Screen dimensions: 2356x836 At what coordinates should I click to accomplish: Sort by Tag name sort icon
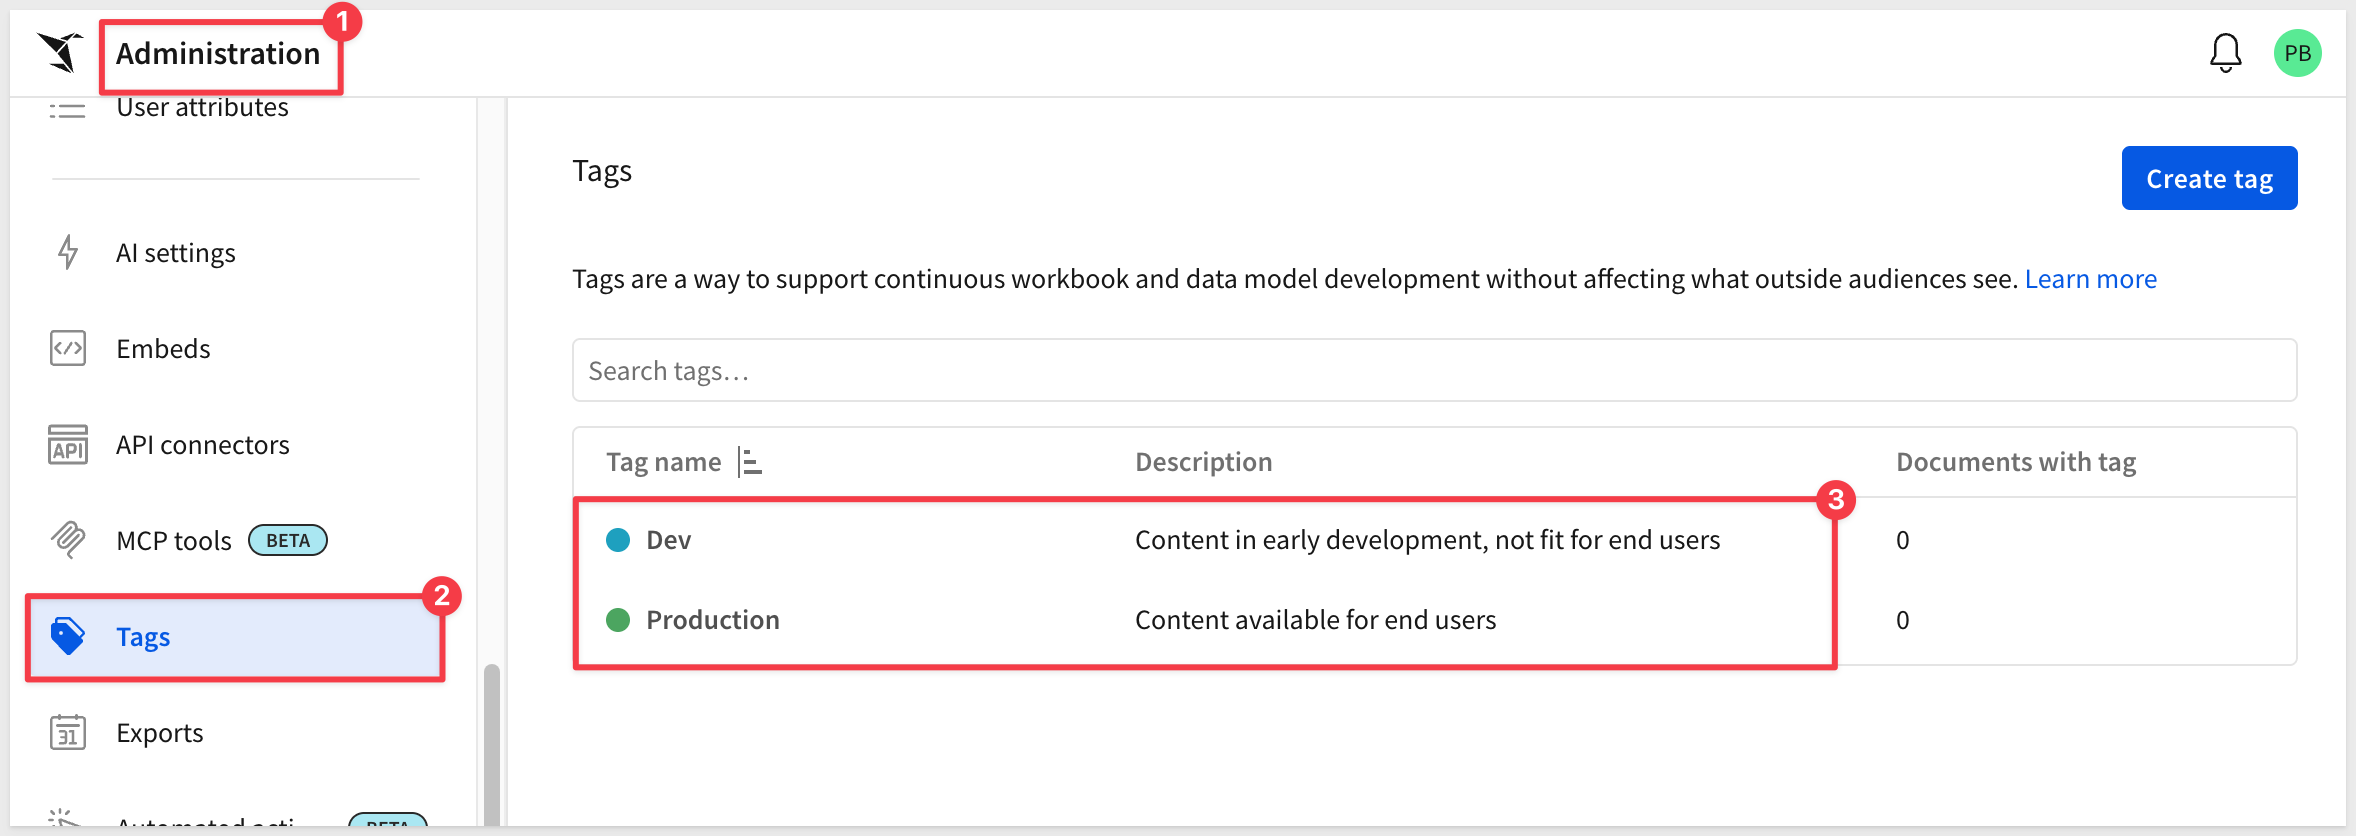750,462
